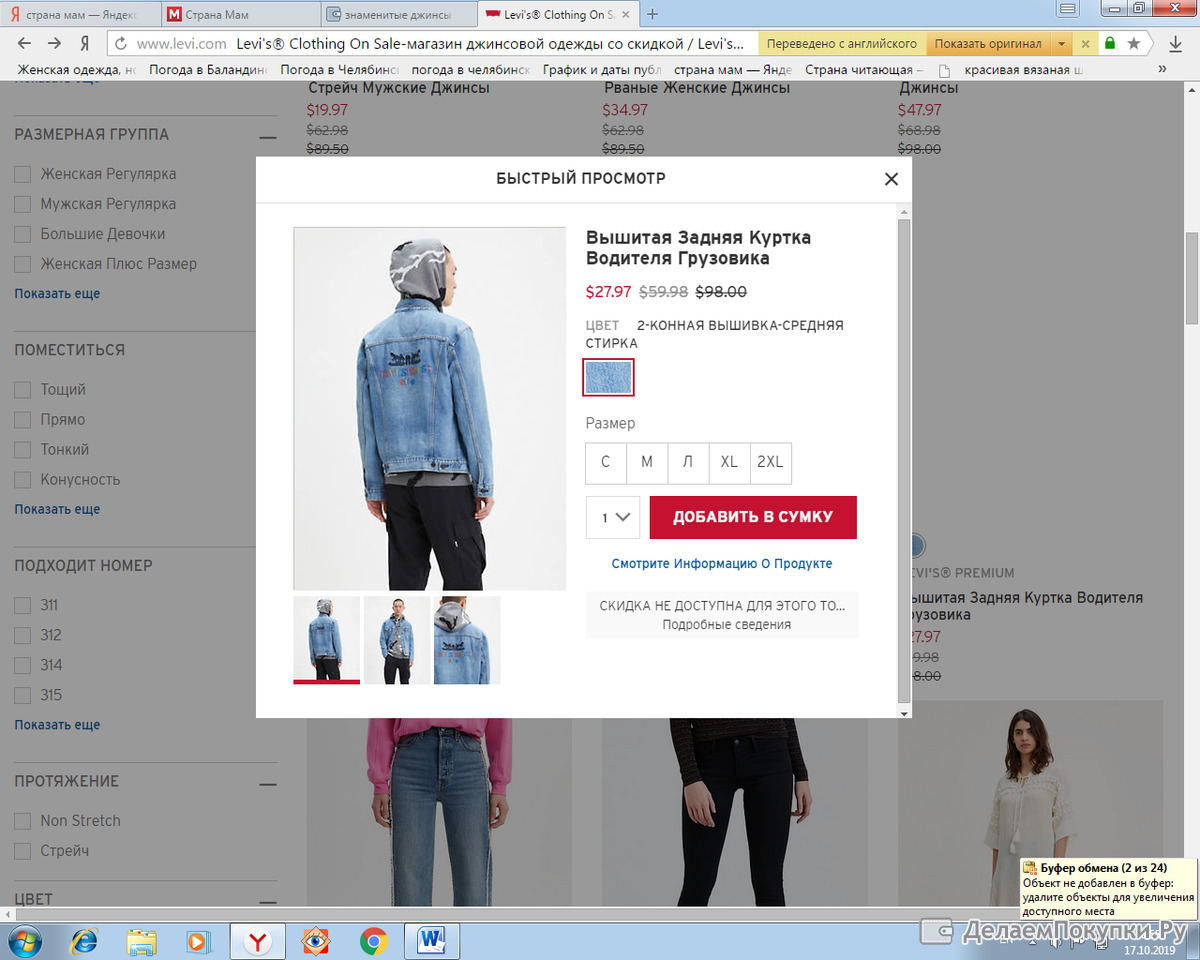
Task: Open 'Женская одежда' bookmark
Action: (77, 70)
